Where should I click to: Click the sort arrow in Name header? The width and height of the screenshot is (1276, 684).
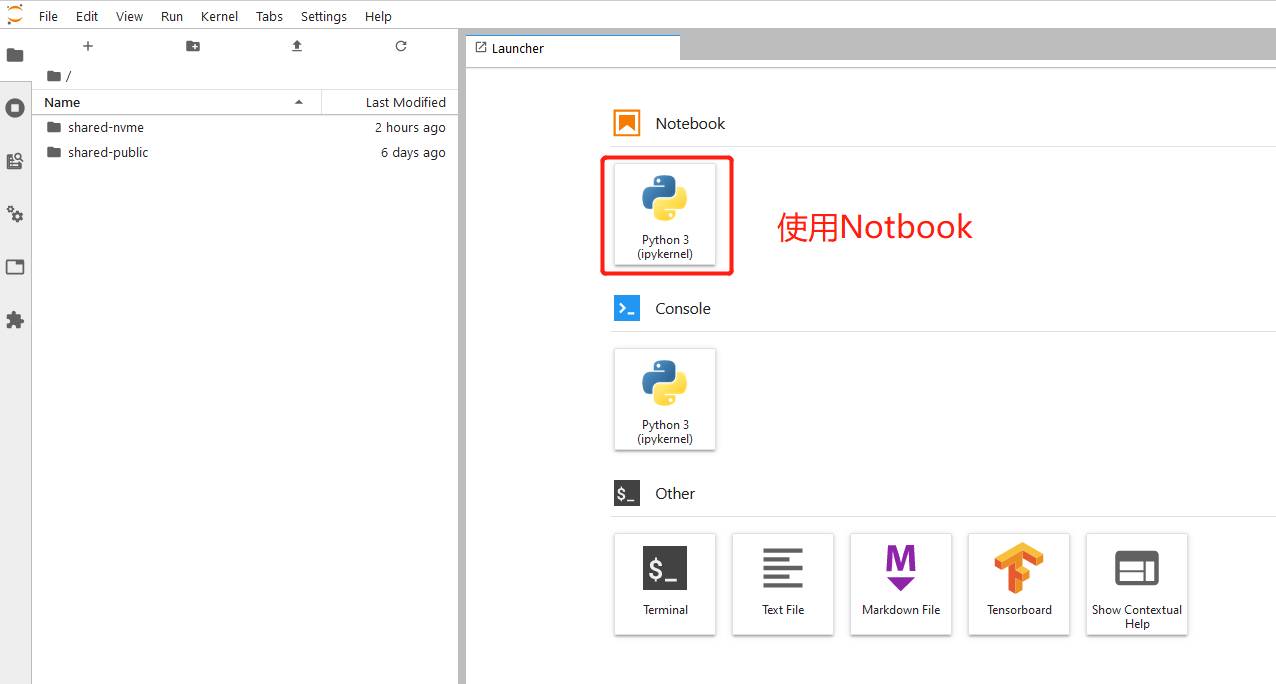pyautogui.click(x=299, y=102)
